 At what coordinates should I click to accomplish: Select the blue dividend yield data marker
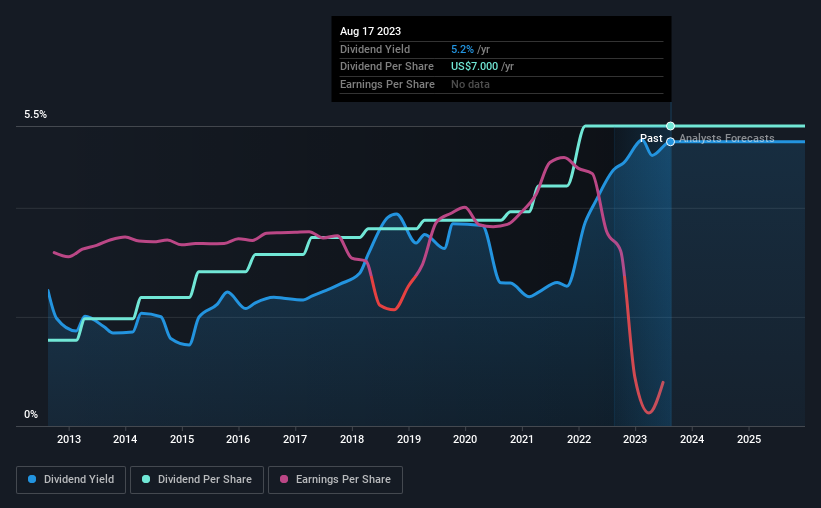tap(670, 142)
